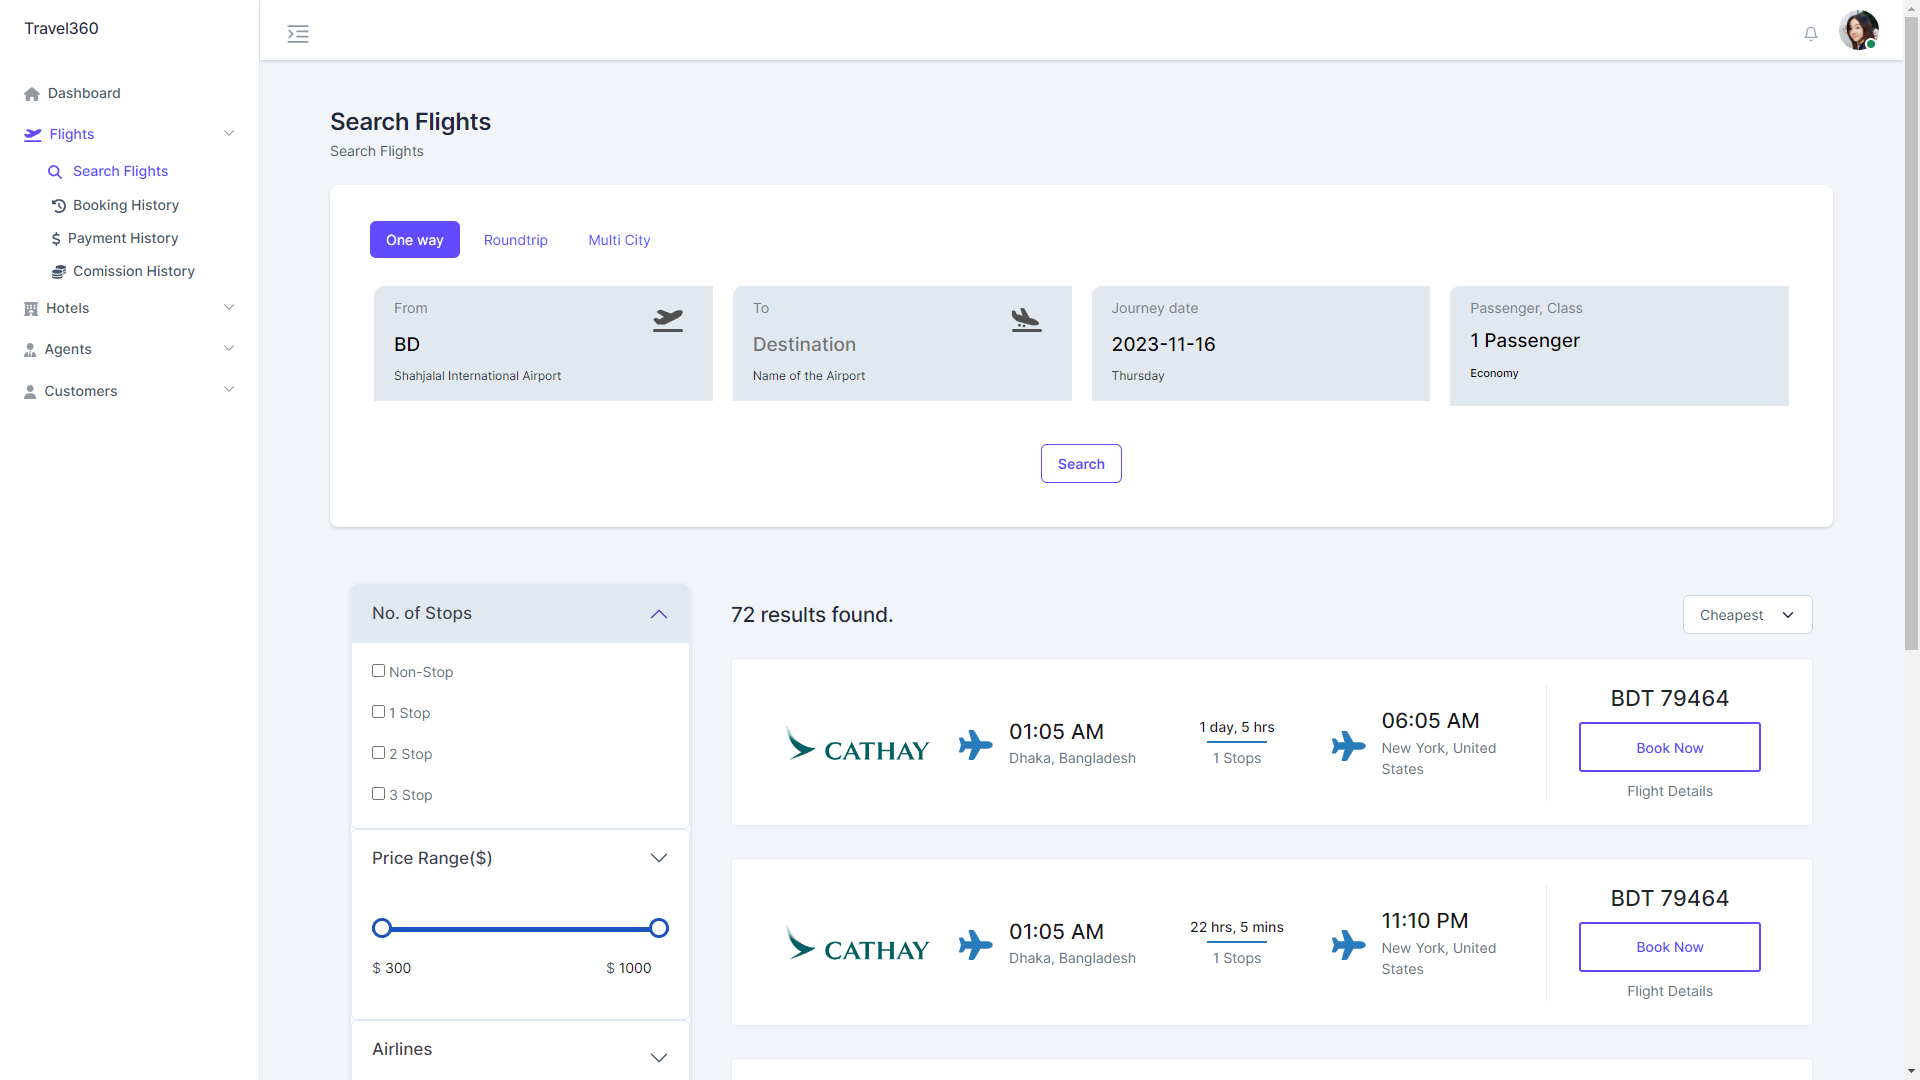The image size is (1920, 1080).
Task: Click the Comission History coins icon
Action: pyautogui.click(x=58, y=272)
